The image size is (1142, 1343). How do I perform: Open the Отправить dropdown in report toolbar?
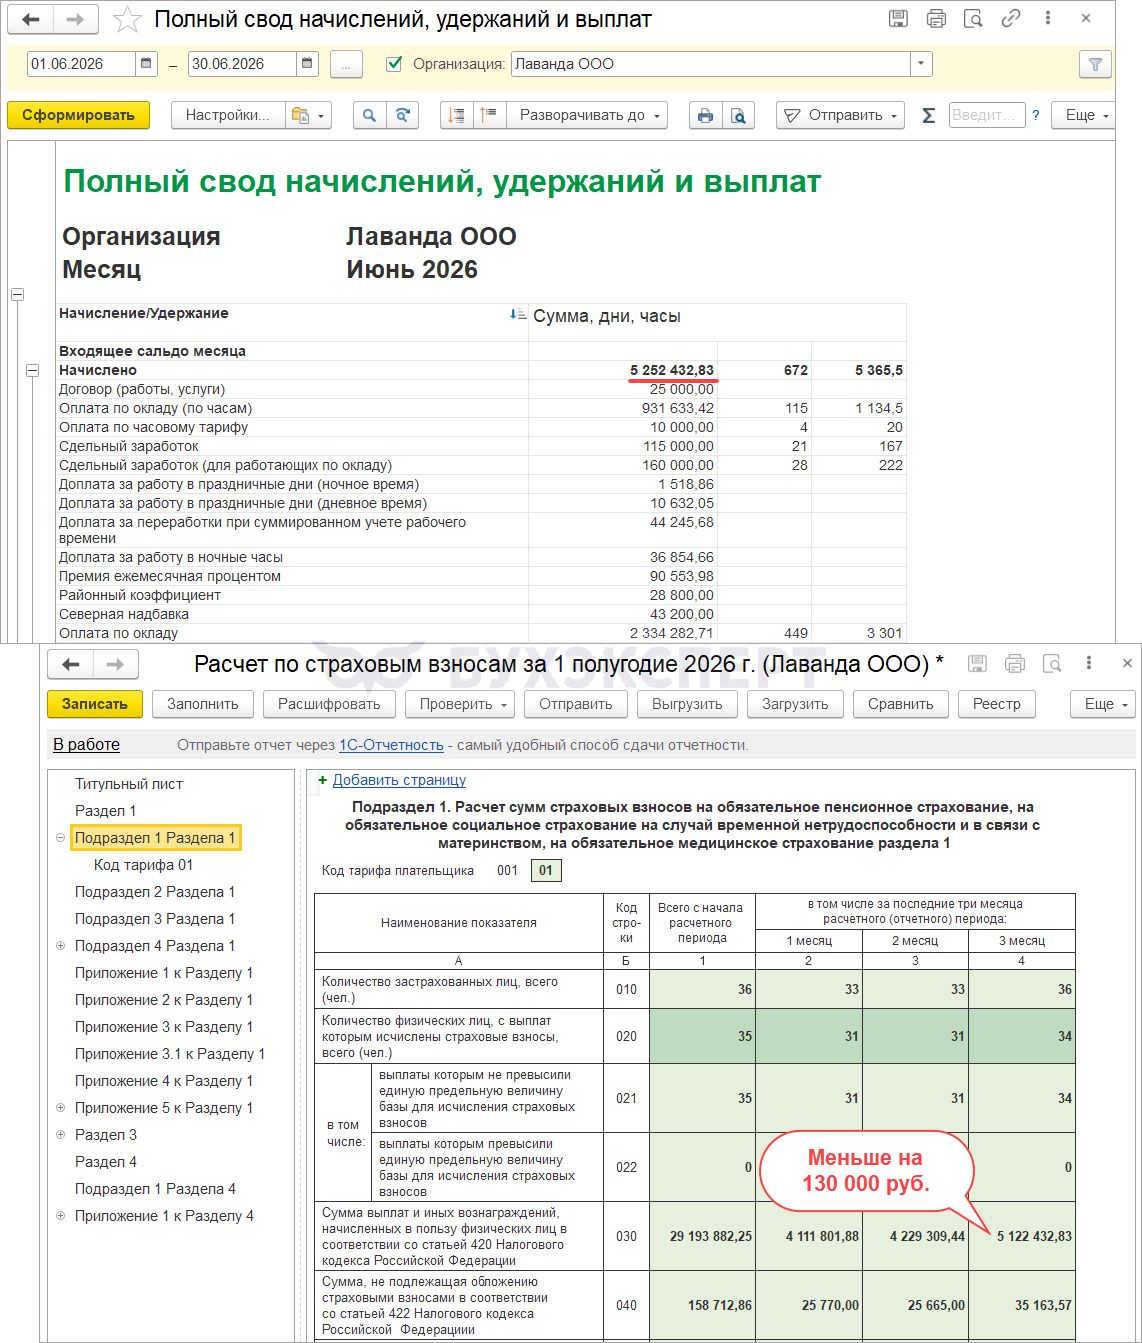[x=840, y=116]
